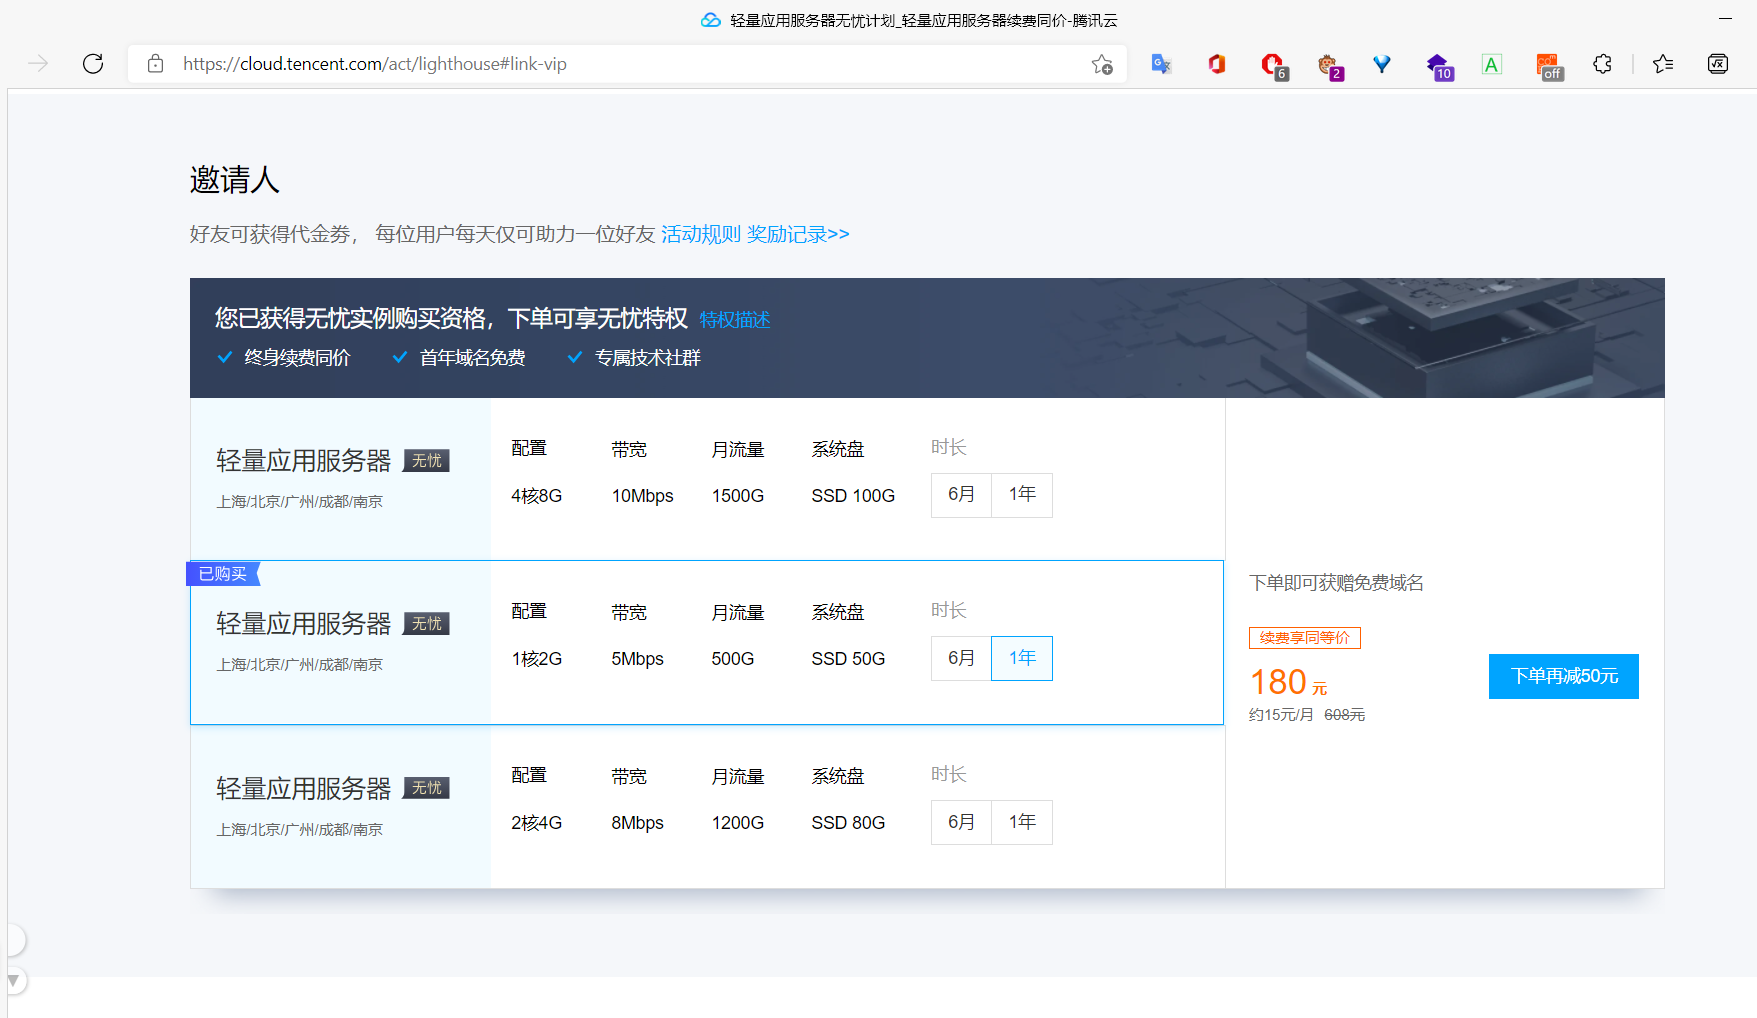Click the 5Mbps bandwidth value
1757x1018 pixels.
coord(638,659)
